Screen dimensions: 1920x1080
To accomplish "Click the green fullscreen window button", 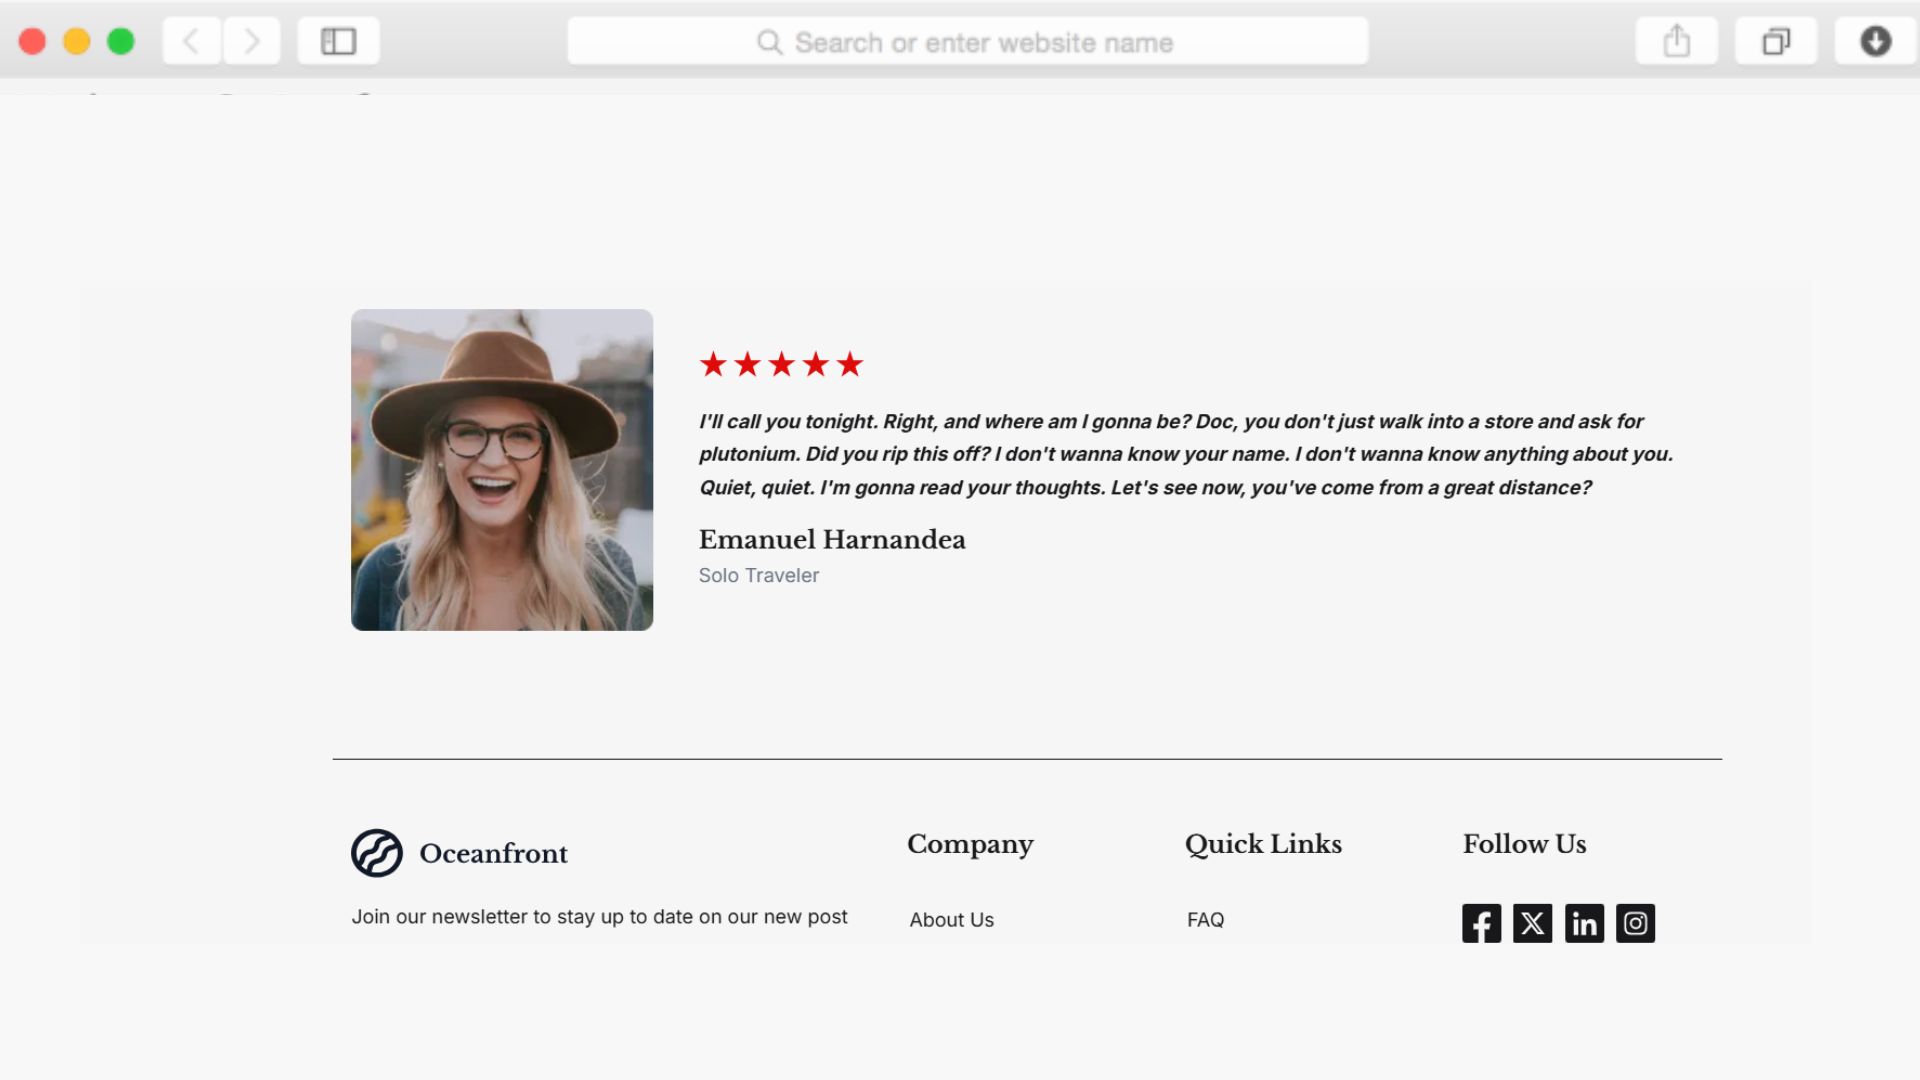I will 121,41.
